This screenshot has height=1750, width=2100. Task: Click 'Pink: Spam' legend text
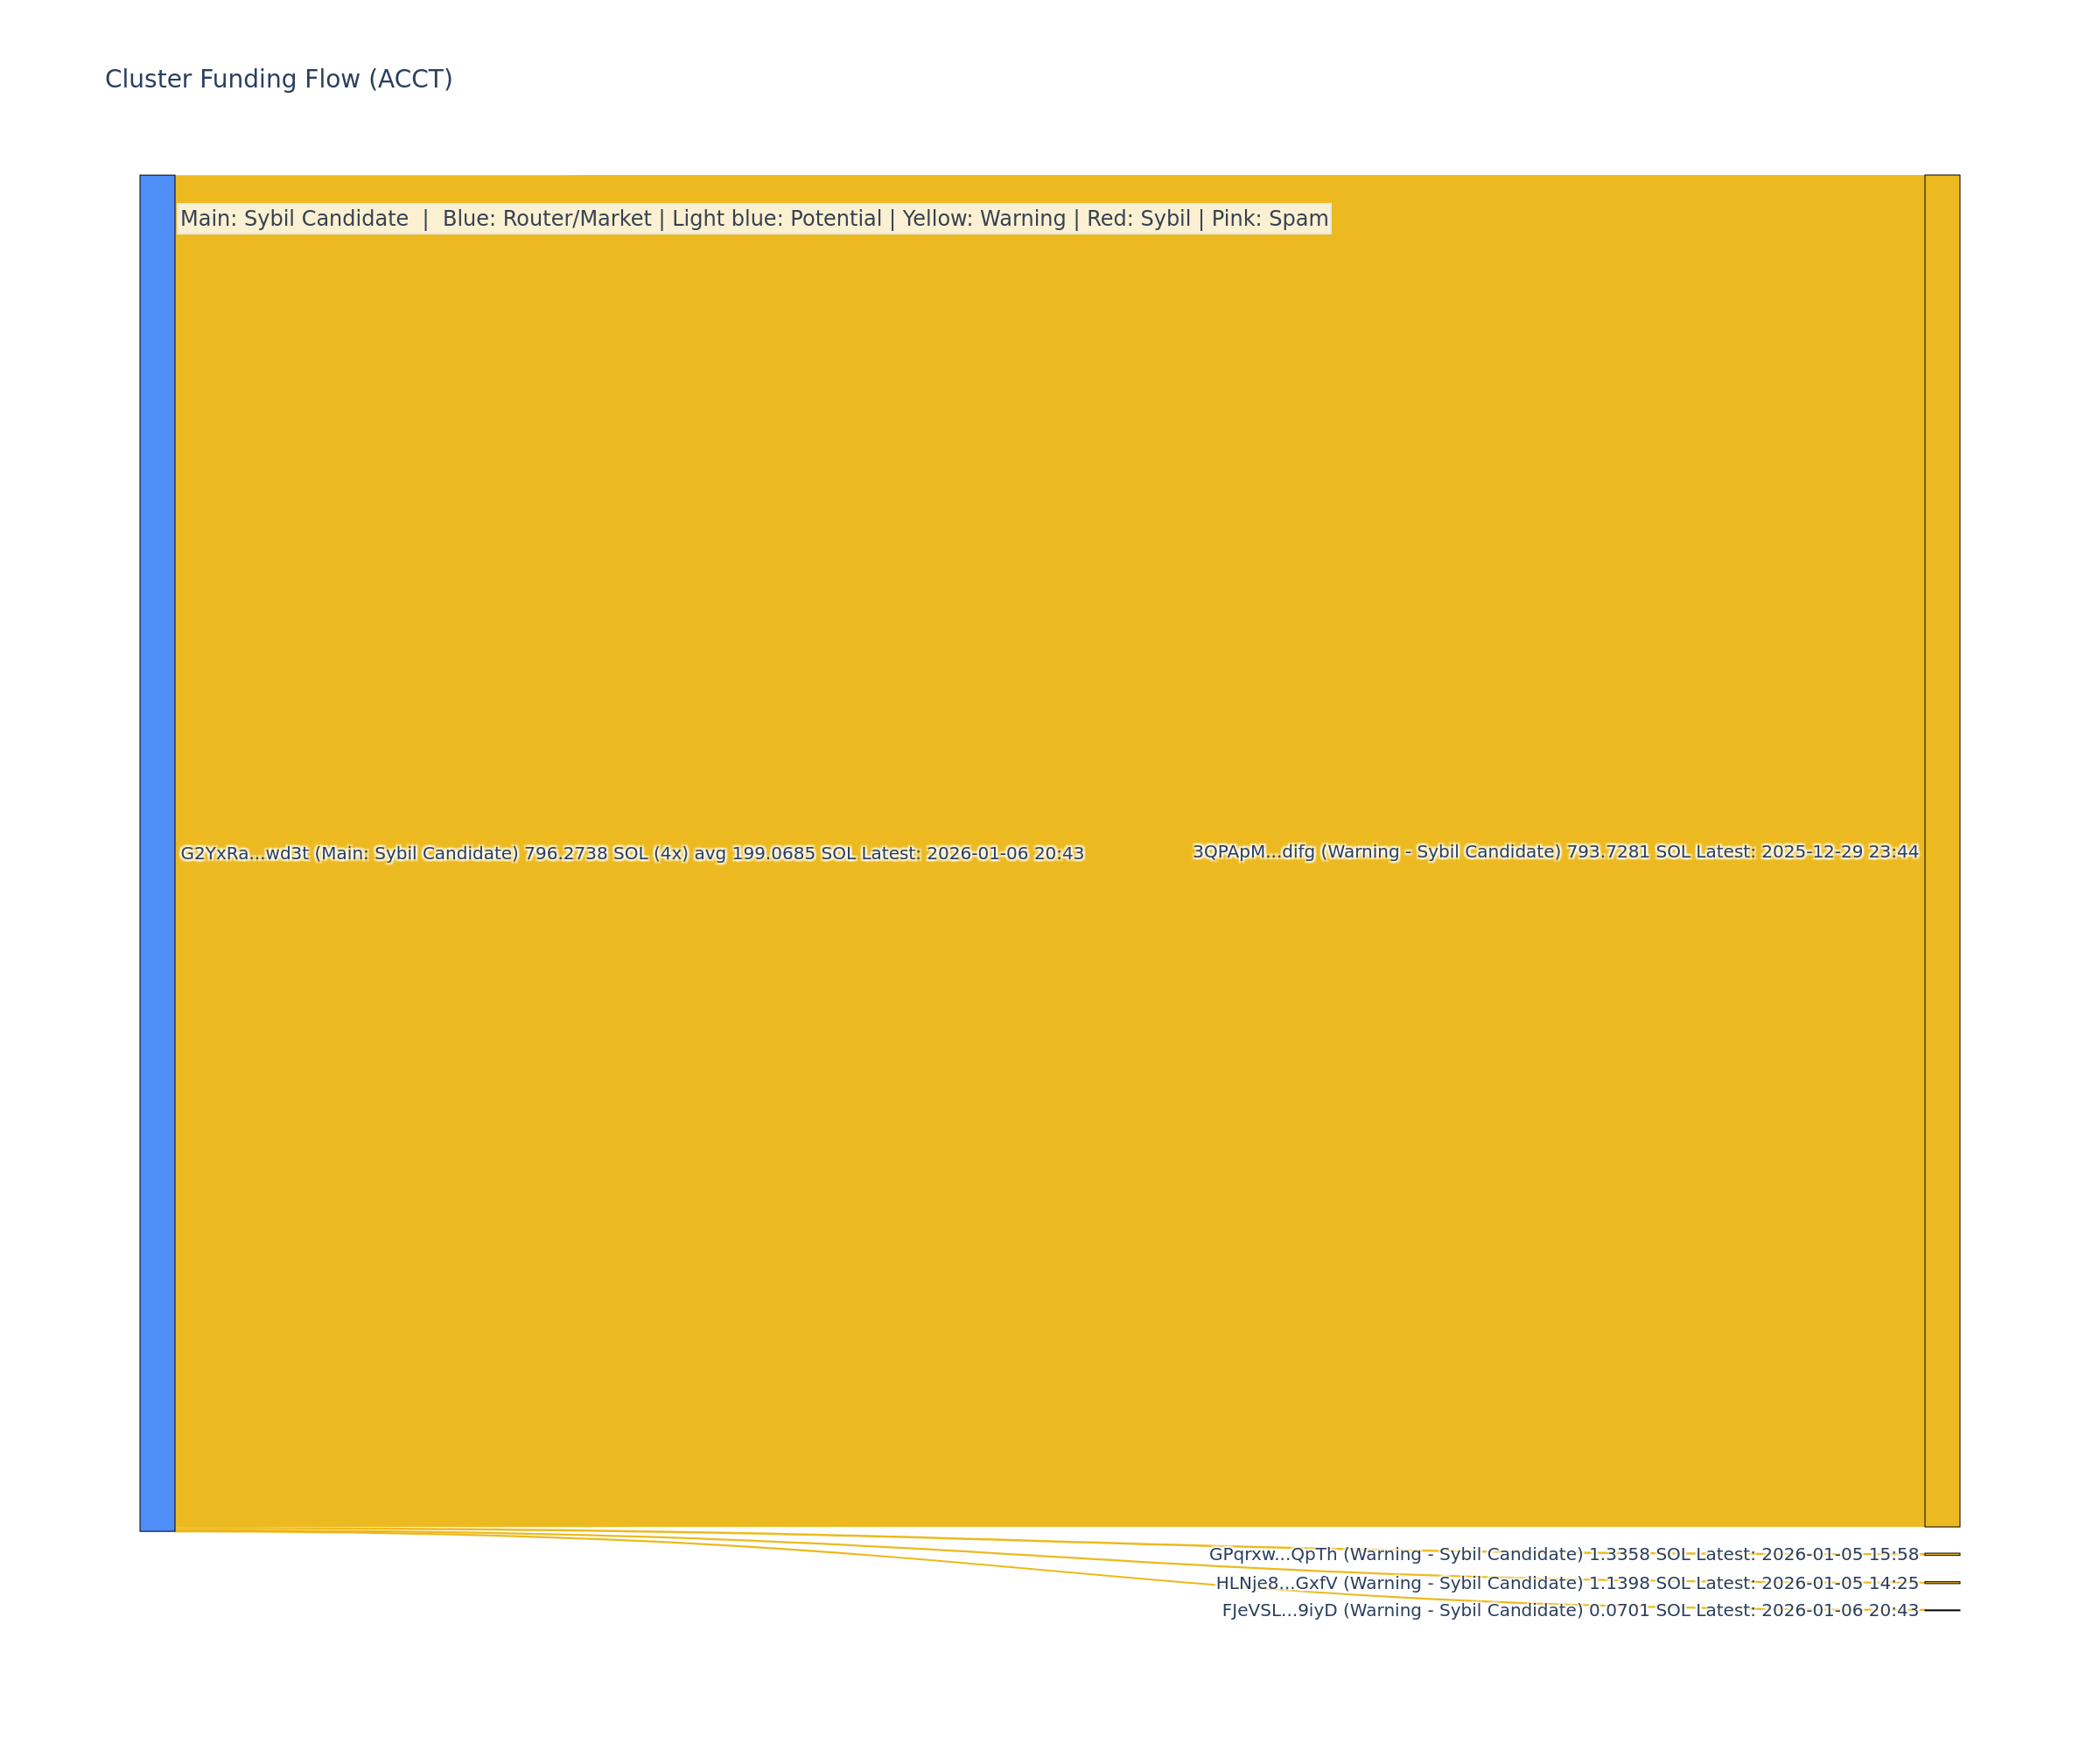[1269, 219]
